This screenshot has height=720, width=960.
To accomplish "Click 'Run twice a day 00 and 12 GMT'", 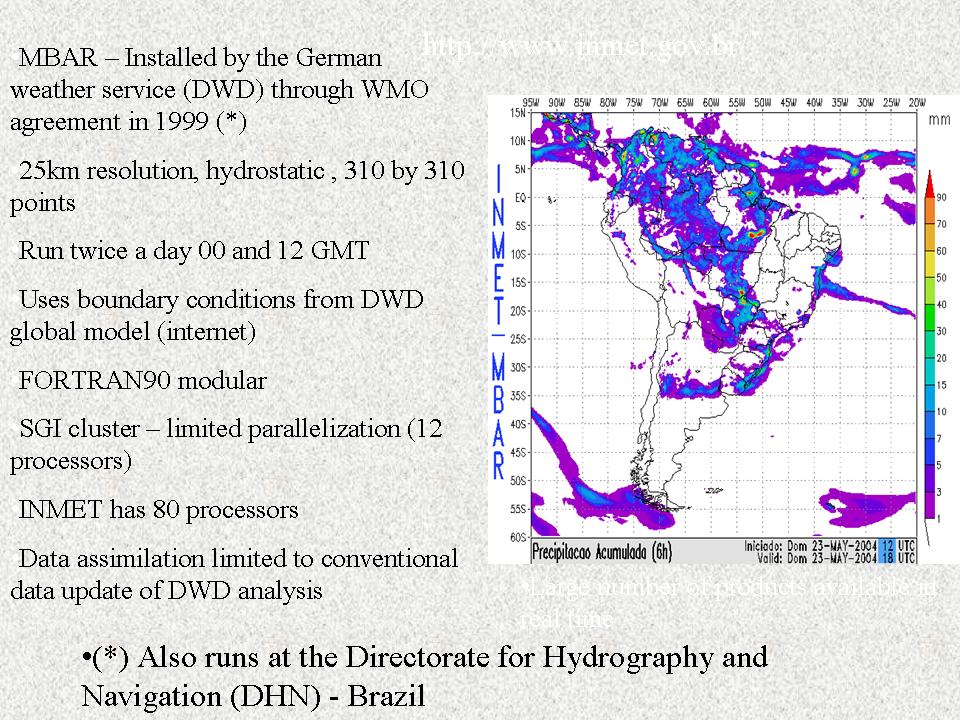I will 193,251.
